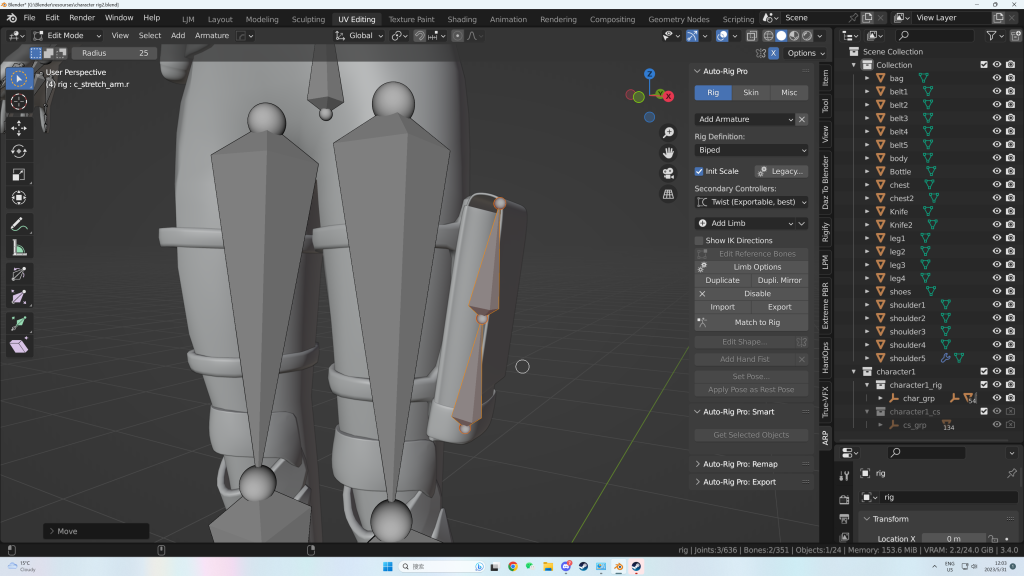The width and height of the screenshot is (1024, 576).
Task: Enable Show IK Directions checkbox
Action: tap(699, 240)
